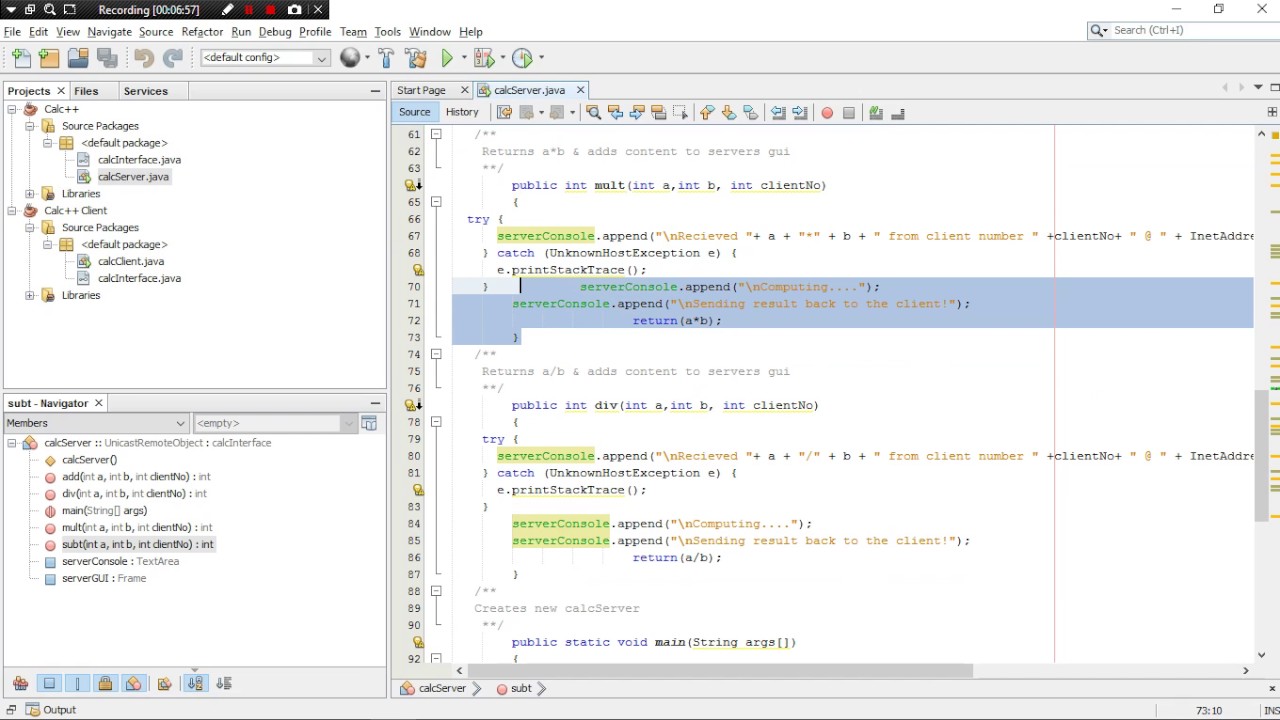Open the Run Project dropdown arrow
This screenshot has height=720, width=1280.
pos(463,58)
